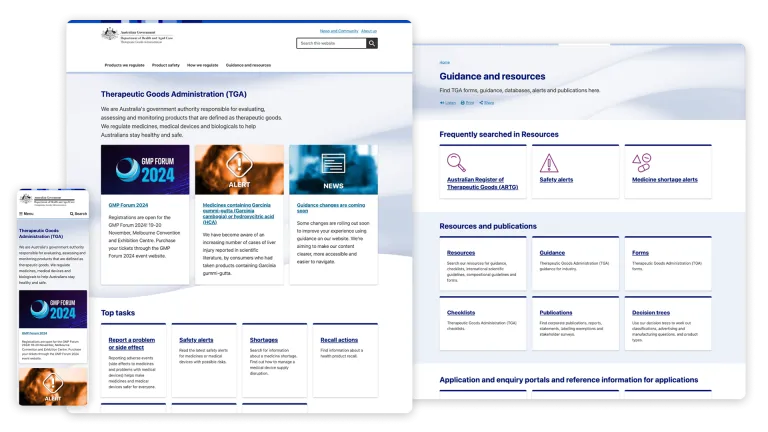The width and height of the screenshot is (768, 432).
Task: Open the 'GMP Forum 2024' link on the desktop page
Action: click(x=128, y=205)
